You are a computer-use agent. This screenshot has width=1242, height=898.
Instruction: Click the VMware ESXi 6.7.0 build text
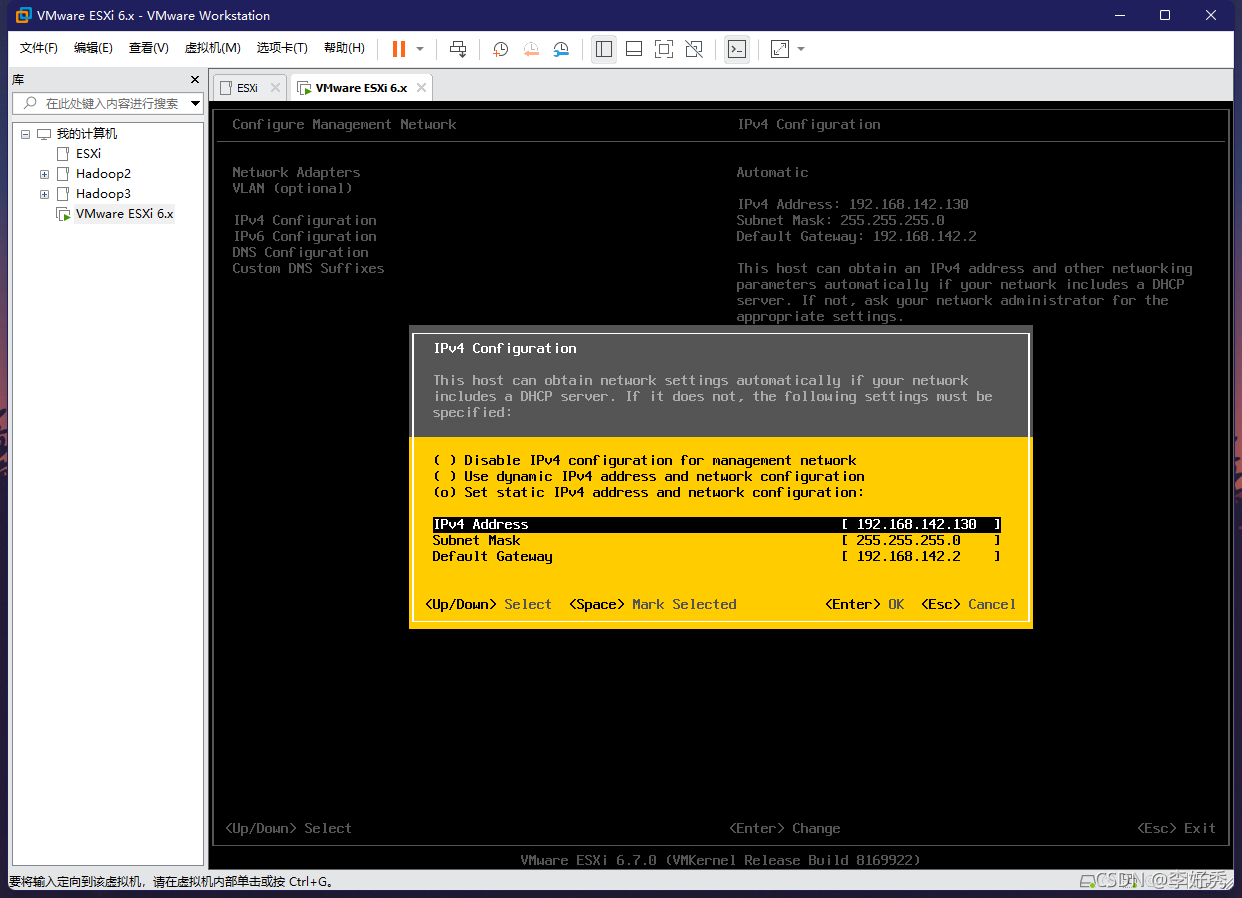(x=720, y=860)
